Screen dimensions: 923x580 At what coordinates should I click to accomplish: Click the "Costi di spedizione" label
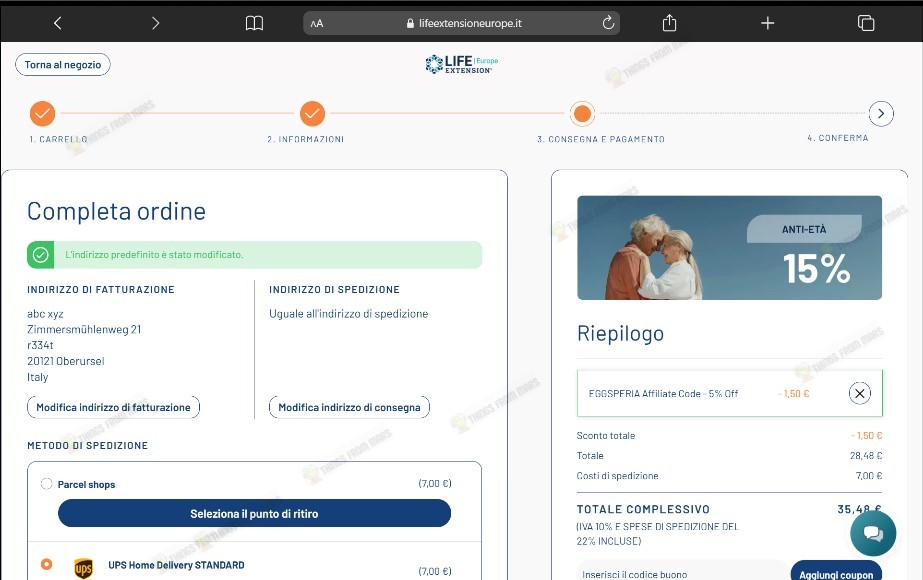tap(617, 476)
